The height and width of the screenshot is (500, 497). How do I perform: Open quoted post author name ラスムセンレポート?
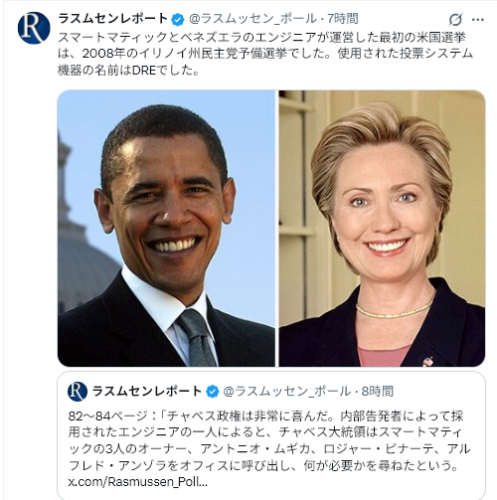(147, 391)
